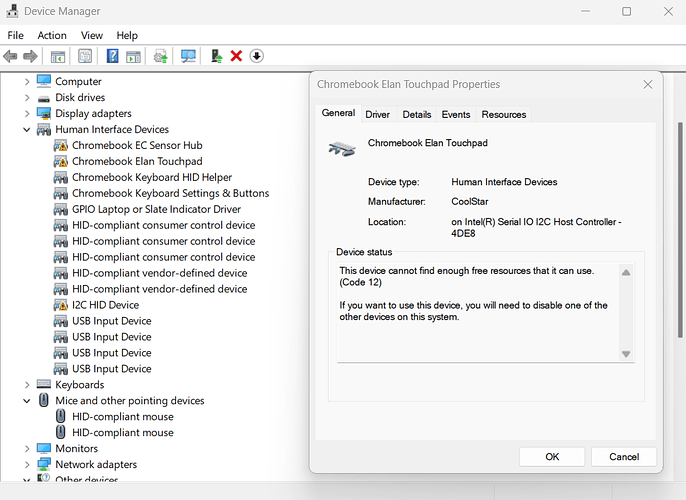Click the blue Help question mark icon
The height and width of the screenshot is (500, 686).
[113, 56]
